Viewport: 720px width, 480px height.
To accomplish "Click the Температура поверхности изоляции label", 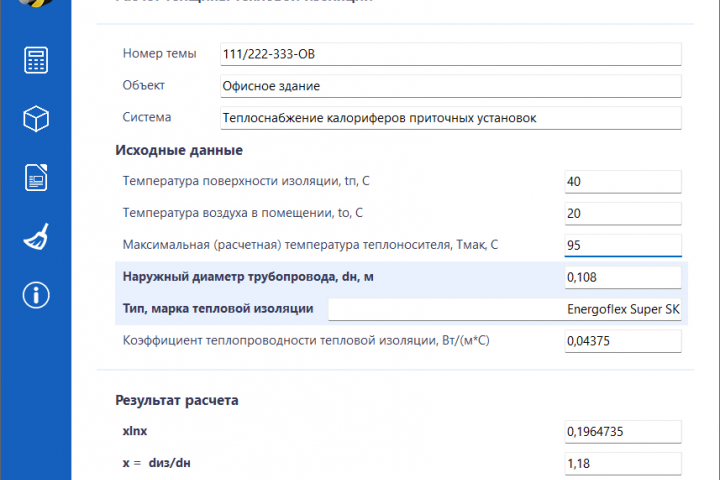I will pos(246,181).
